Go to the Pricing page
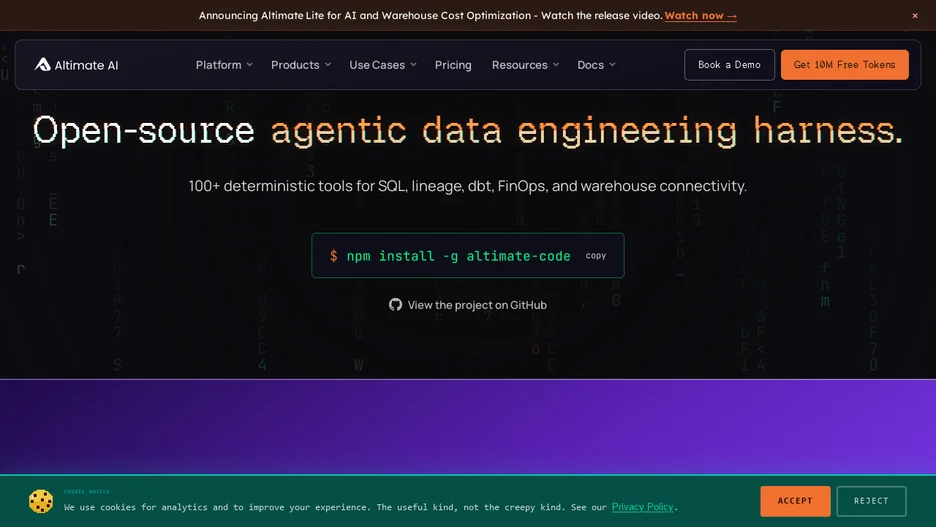Image resolution: width=936 pixels, height=527 pixels. [453, 64]
